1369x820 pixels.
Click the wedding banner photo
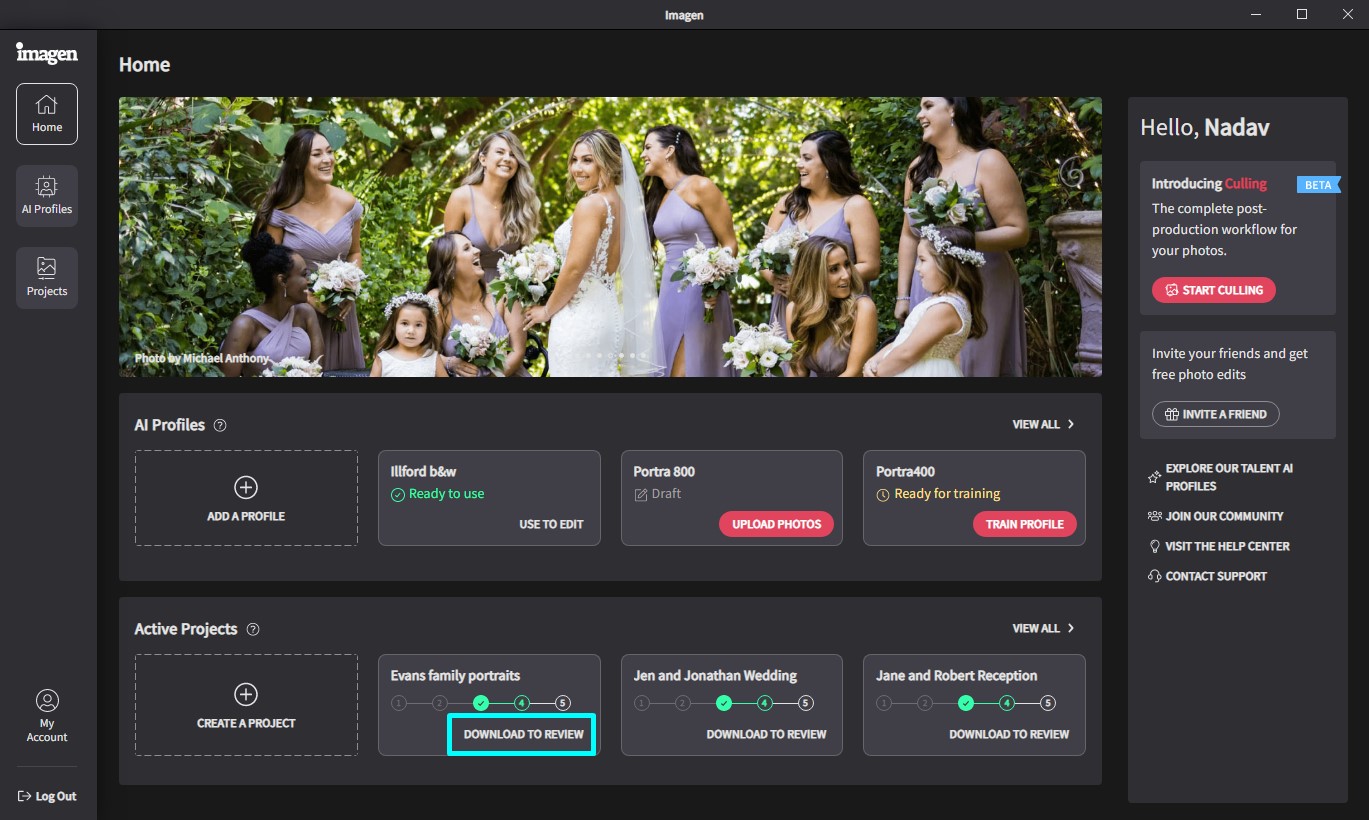click(x=610, y=237)
